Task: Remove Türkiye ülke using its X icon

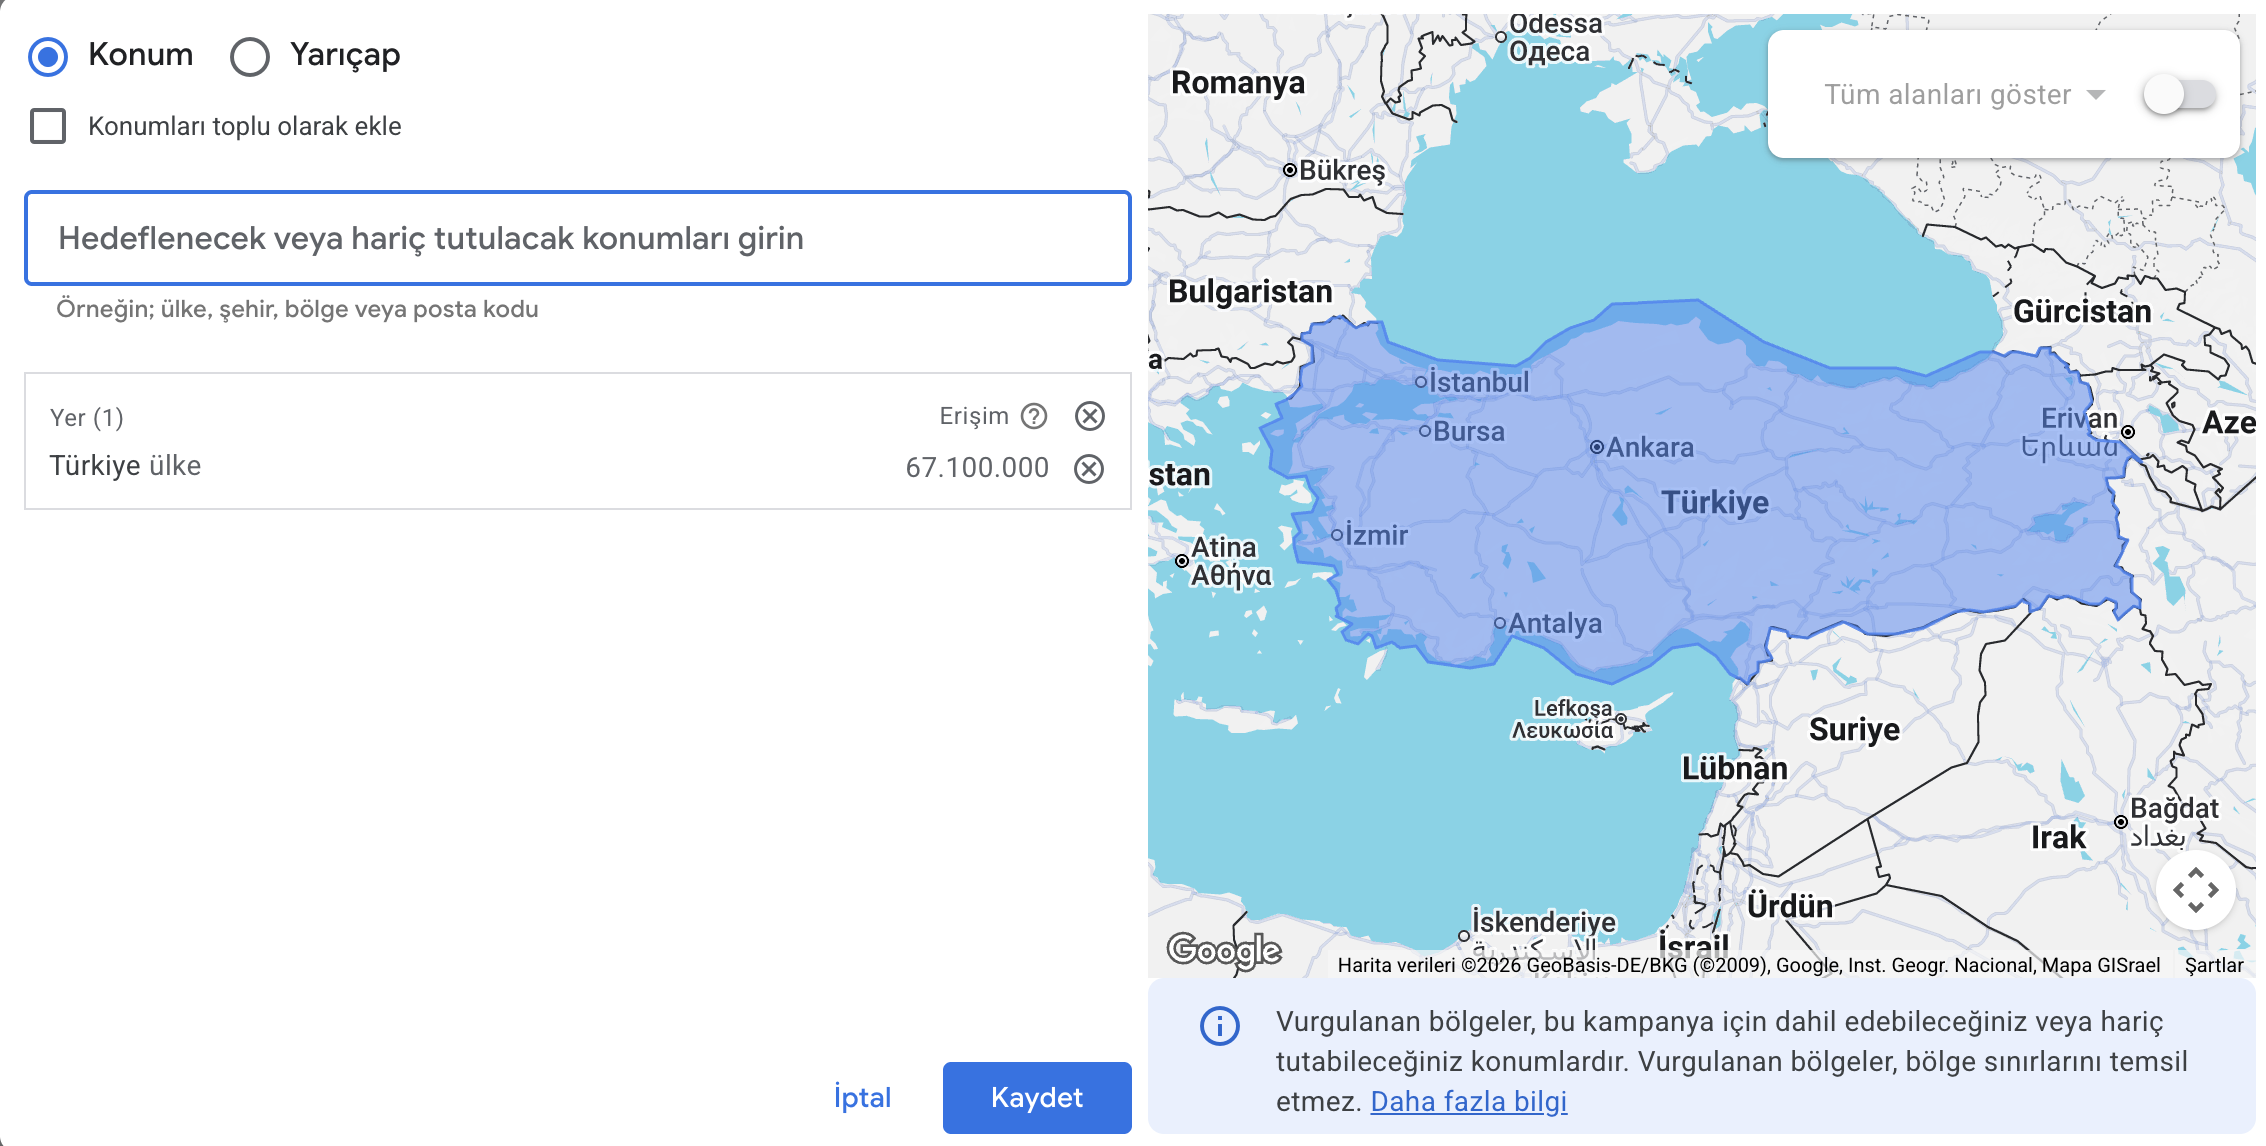Action: [1089, 467]
